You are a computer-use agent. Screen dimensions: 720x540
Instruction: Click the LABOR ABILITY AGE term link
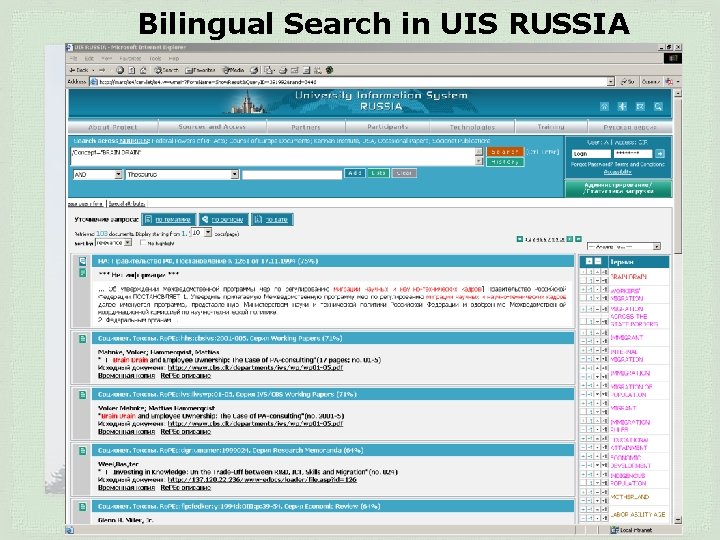coord(638,515)
